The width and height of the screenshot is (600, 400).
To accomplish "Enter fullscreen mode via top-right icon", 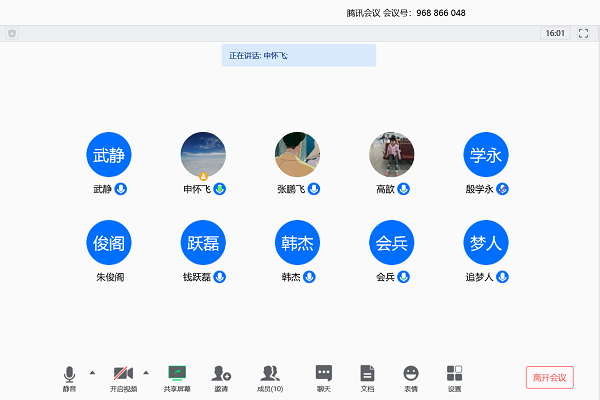I will 583,33.
